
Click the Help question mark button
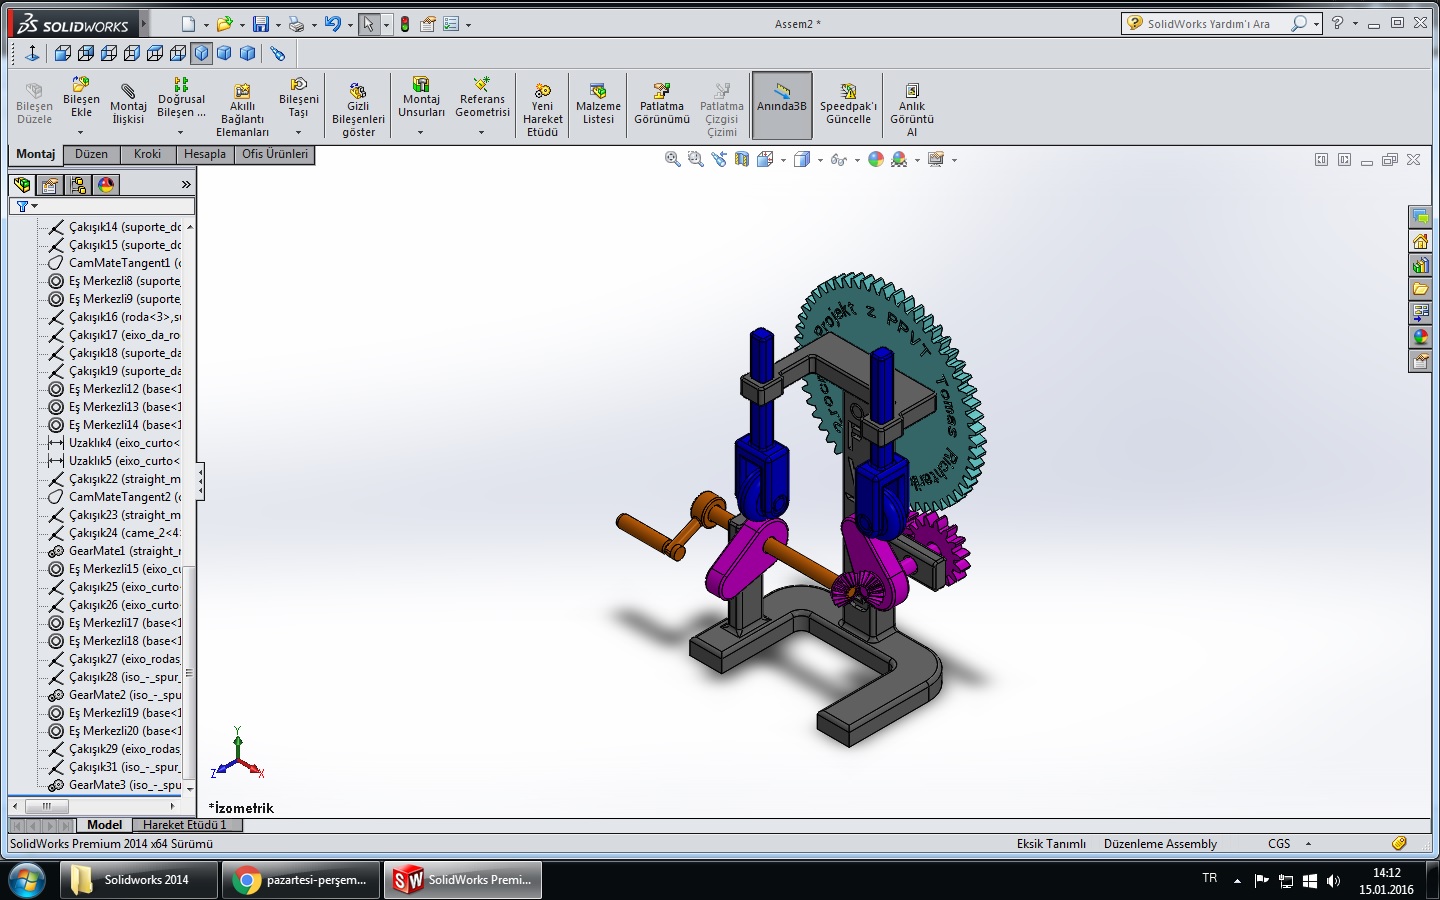coord(1338,23)
